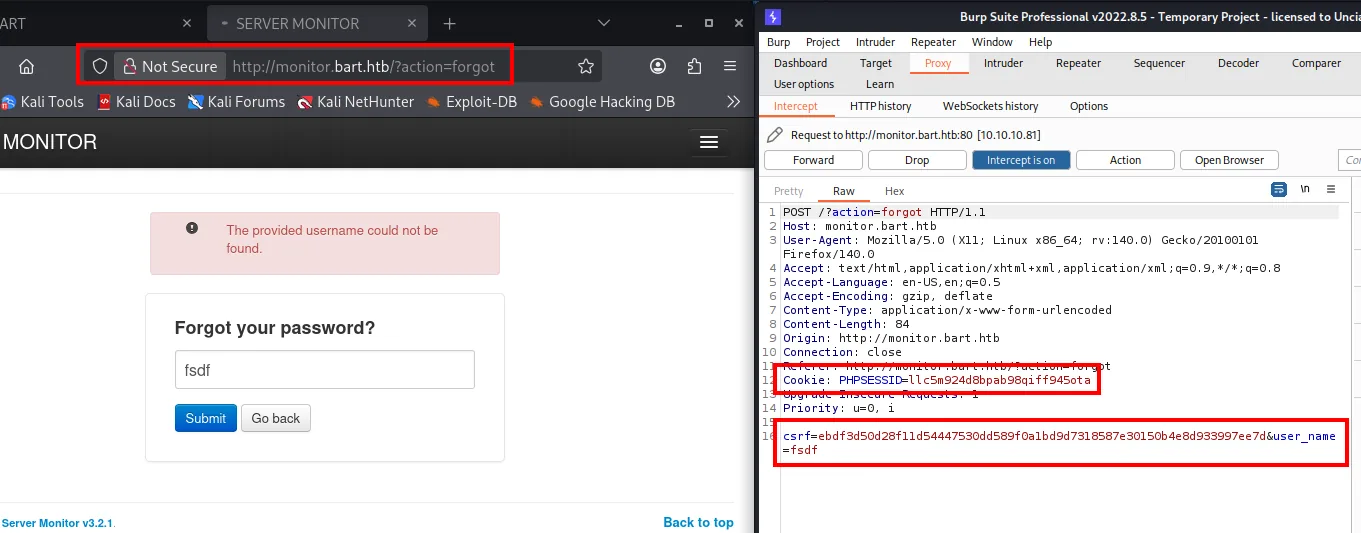Switch to the Target tab

876,63
